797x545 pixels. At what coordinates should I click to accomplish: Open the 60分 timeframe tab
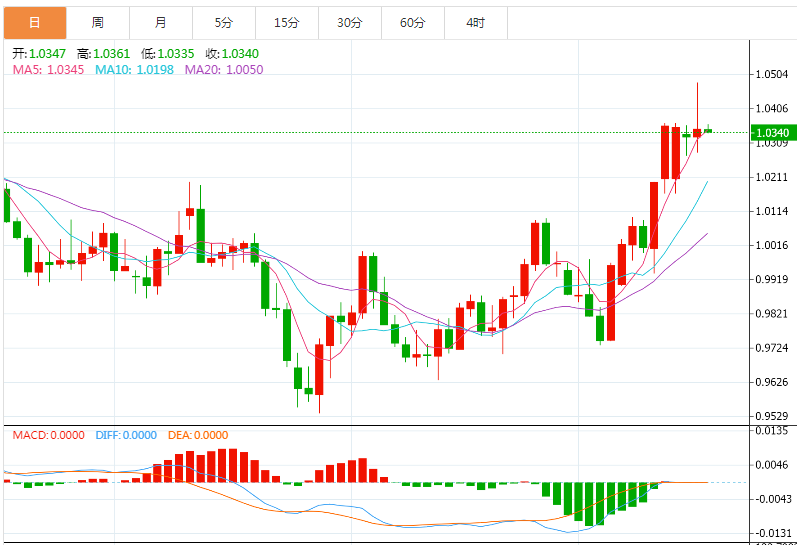click(x=413, y=23)
